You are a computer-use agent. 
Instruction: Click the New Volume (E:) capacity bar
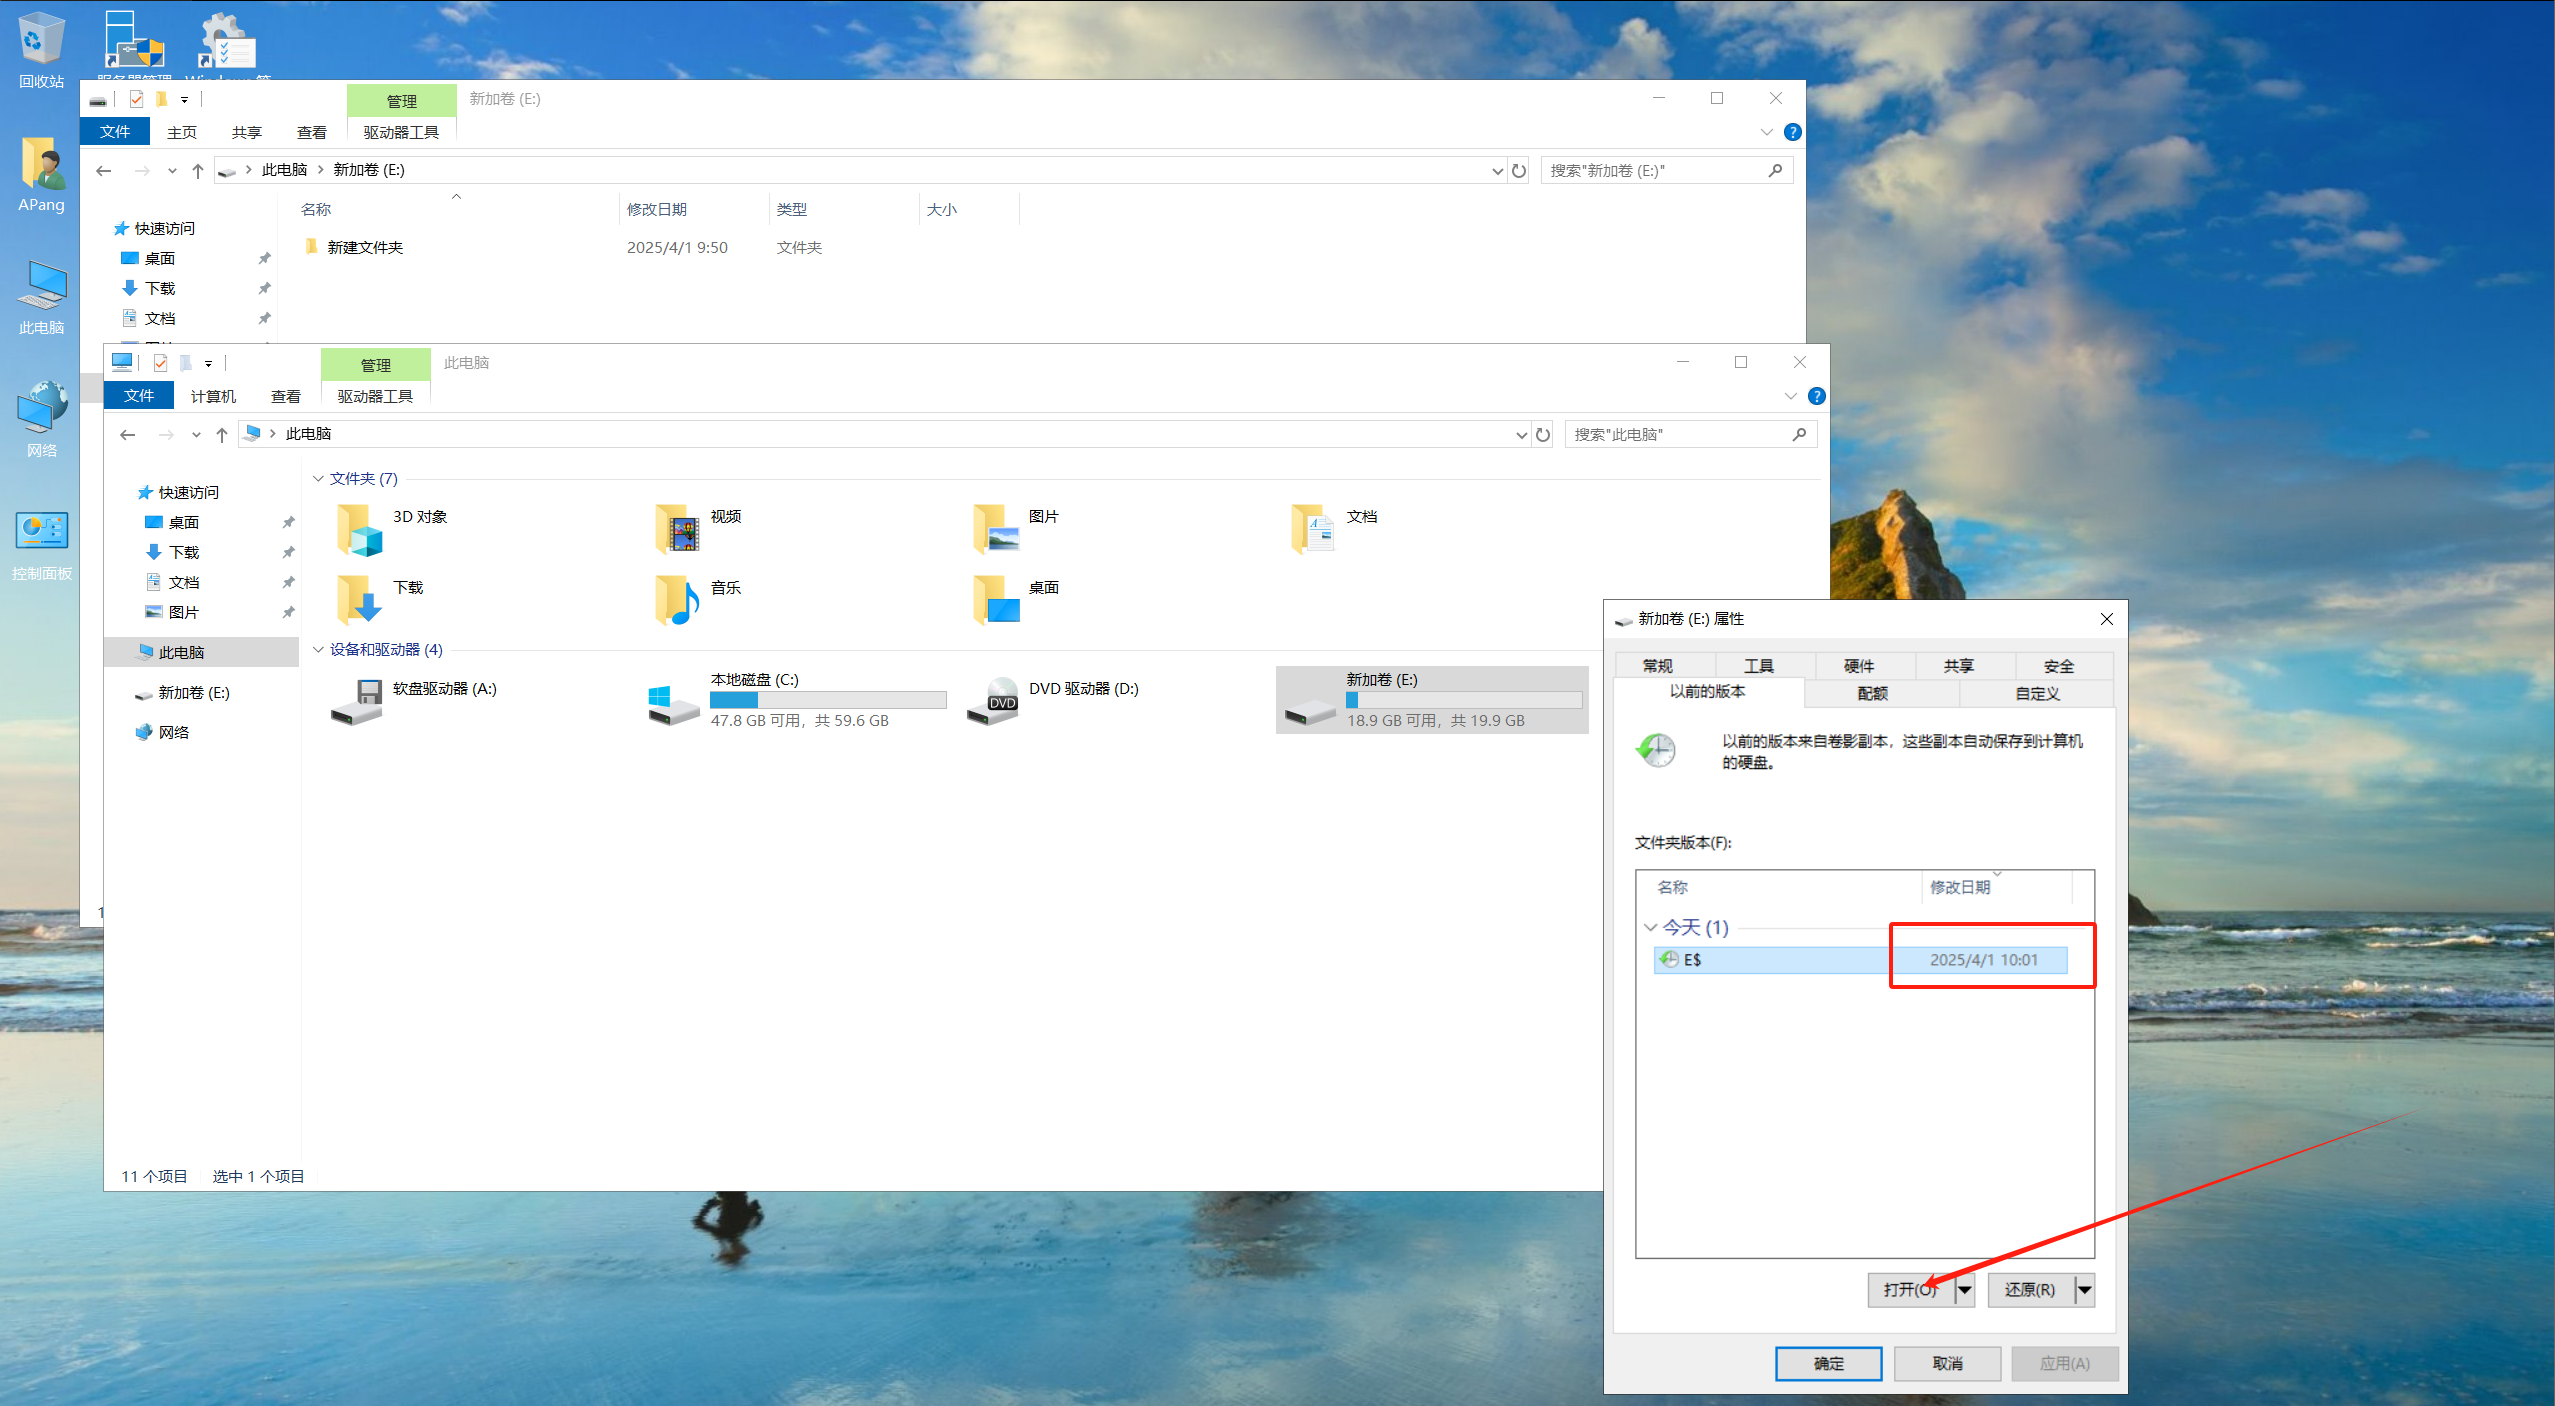click(1464, 700)
